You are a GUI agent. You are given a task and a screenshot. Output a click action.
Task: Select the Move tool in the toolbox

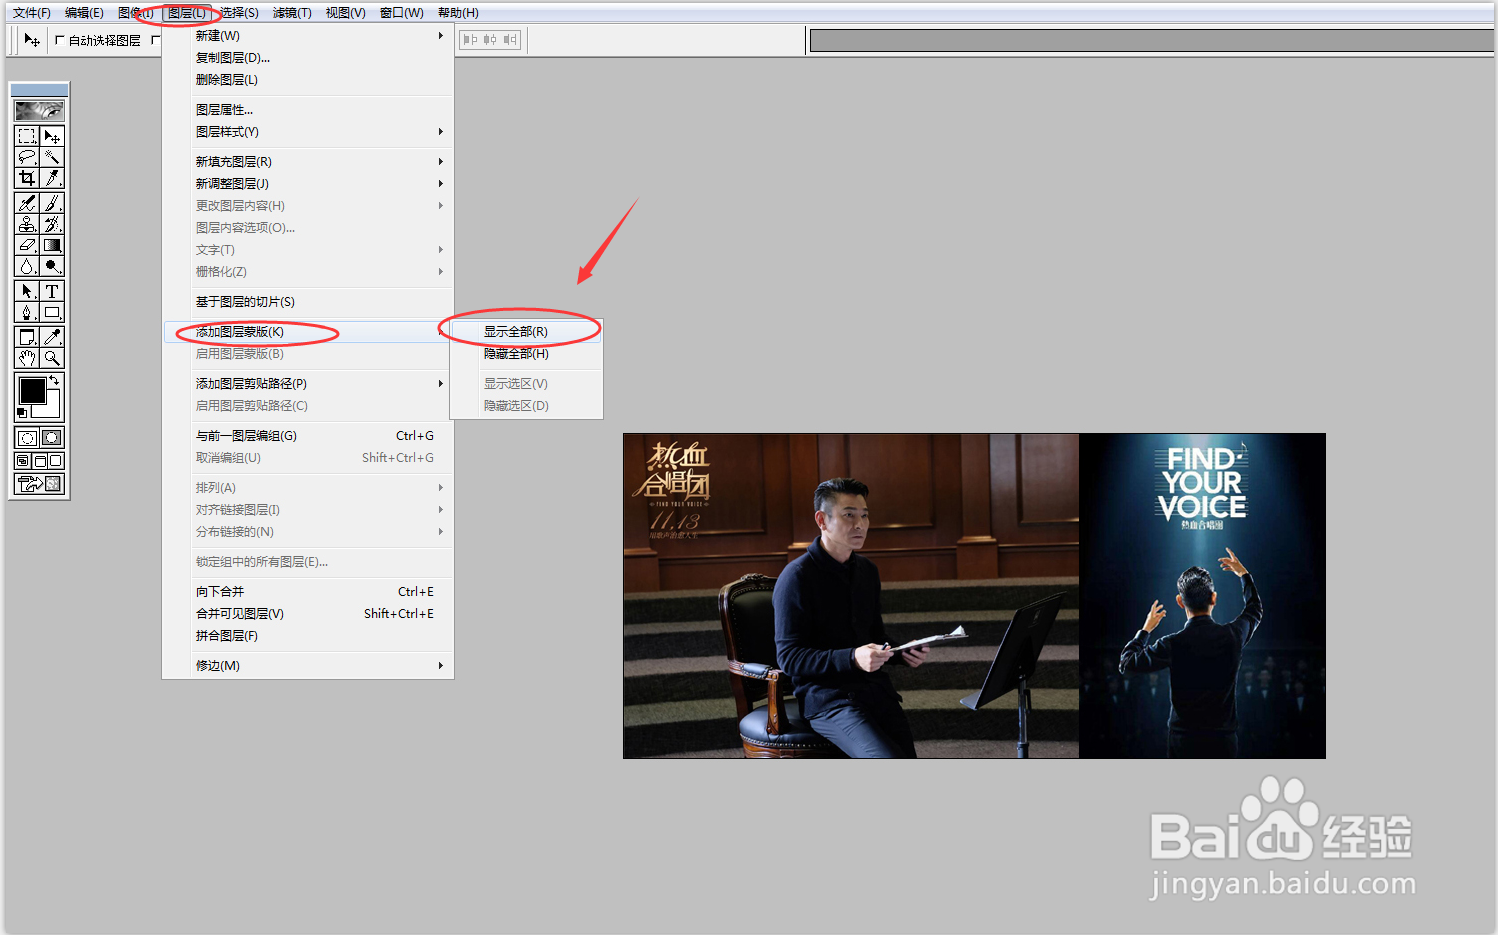point(52,136)
